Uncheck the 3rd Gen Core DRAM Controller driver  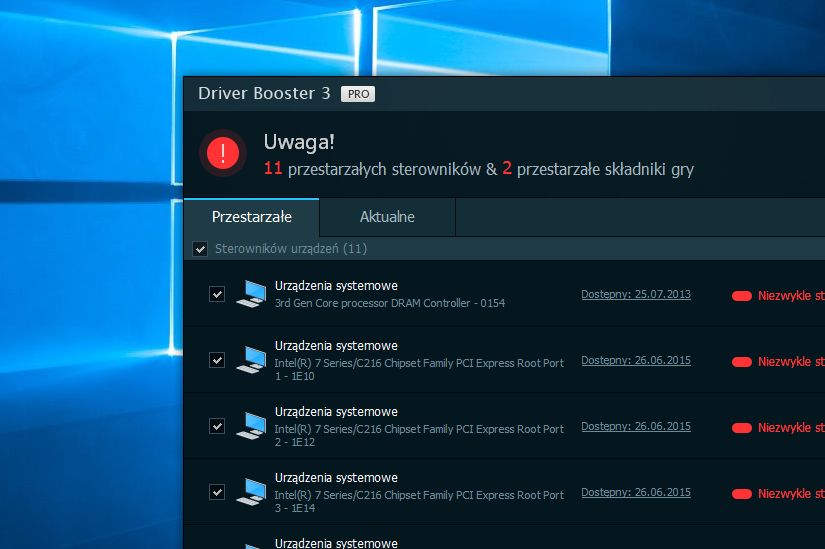pyautogui.click(x=217, y=294)
